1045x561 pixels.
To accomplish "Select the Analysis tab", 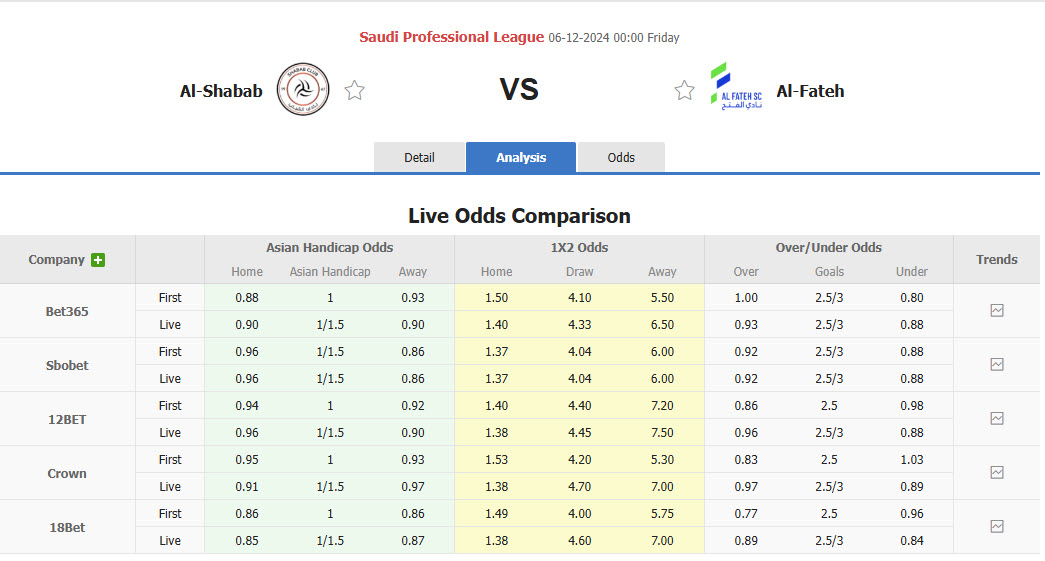I will 521,158.
